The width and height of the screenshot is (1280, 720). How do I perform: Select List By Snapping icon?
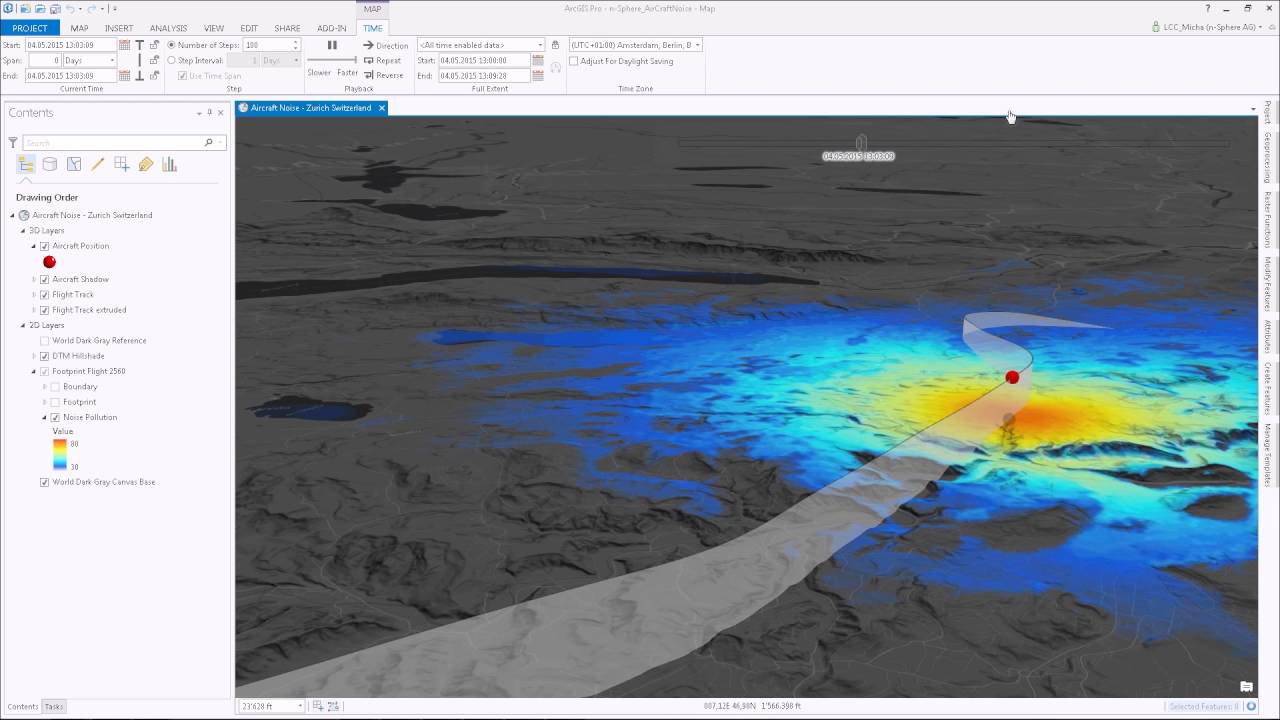(x=122, y=164)
